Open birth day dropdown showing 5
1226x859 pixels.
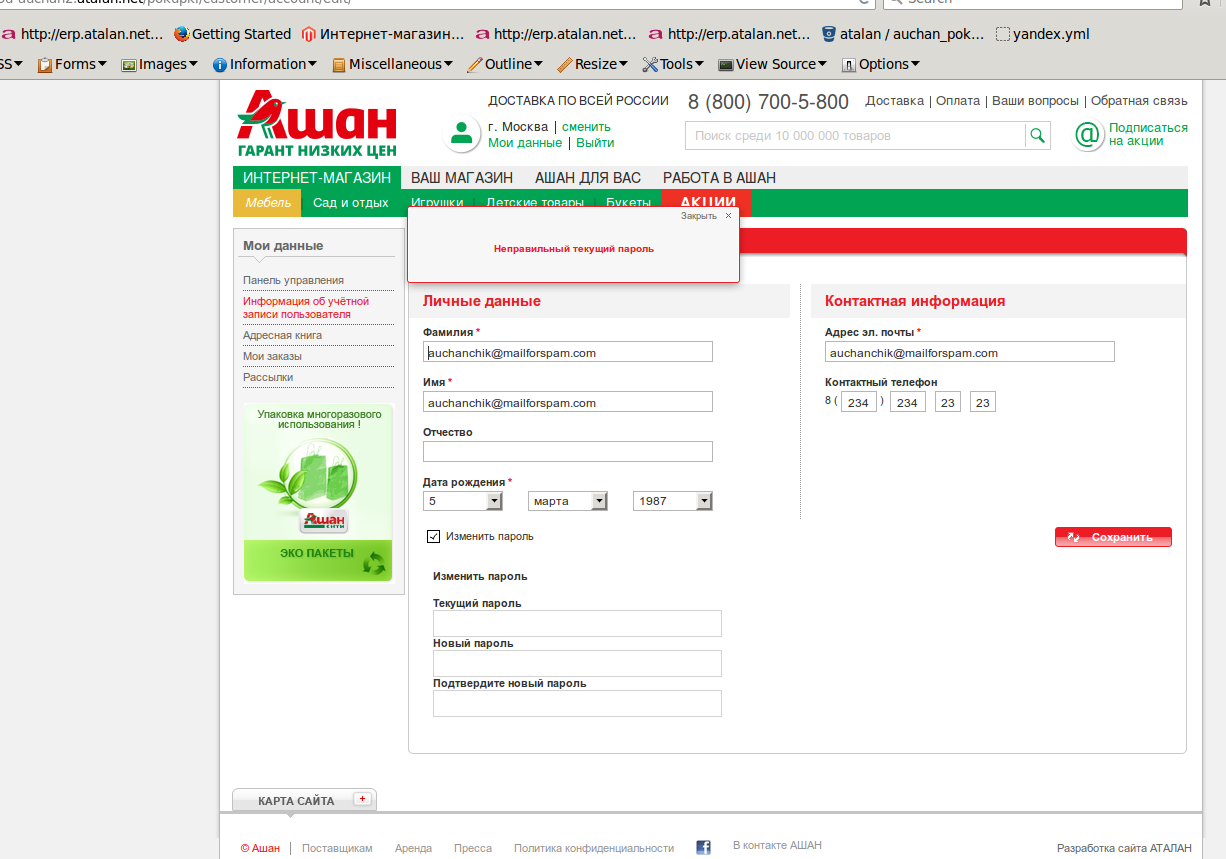(462, 501)
